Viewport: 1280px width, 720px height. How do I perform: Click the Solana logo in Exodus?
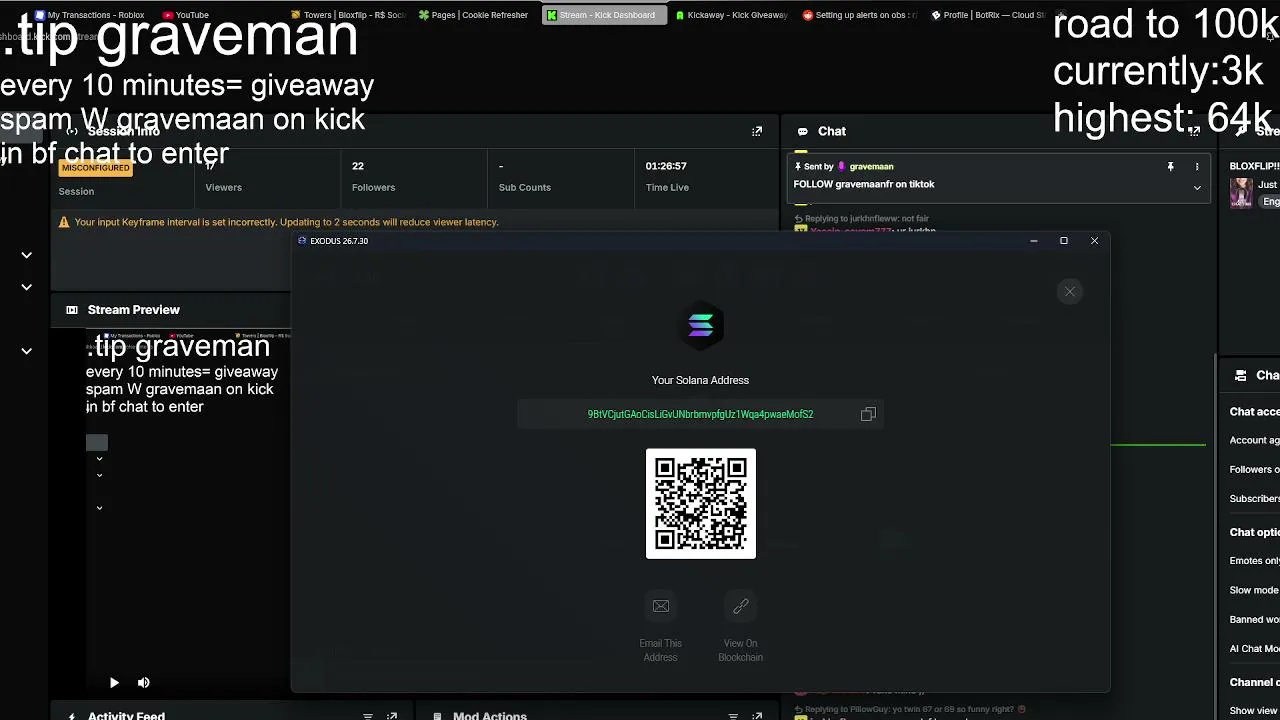(x=701, y=324)
